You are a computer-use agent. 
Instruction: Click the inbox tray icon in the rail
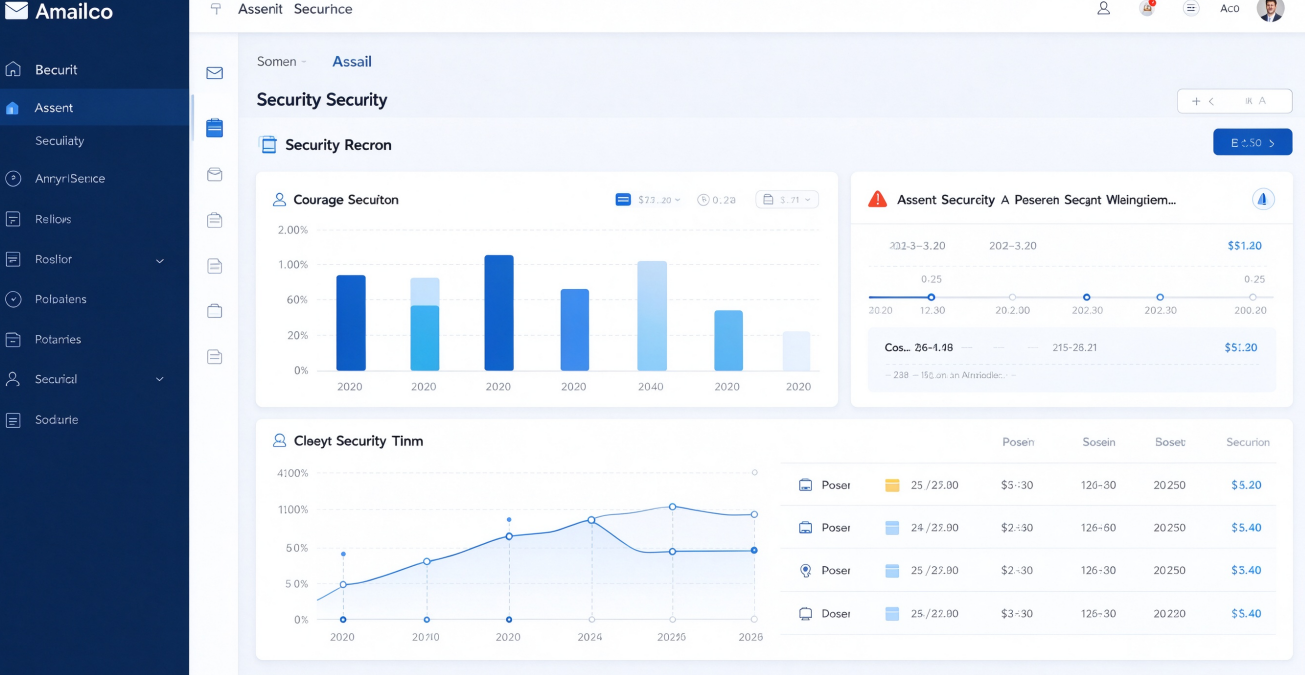[214, 175]
